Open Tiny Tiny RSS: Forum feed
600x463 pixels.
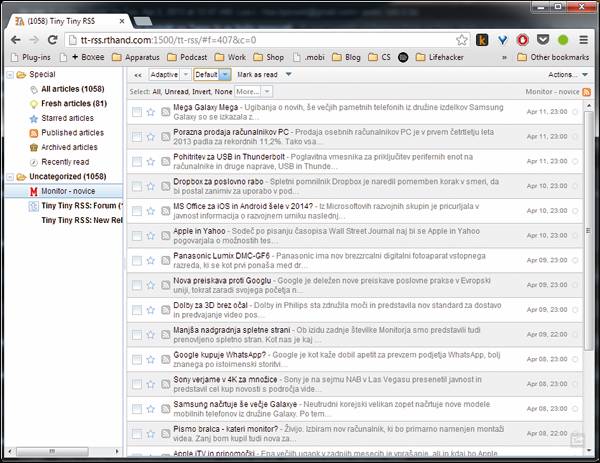[x=82, y=206]
